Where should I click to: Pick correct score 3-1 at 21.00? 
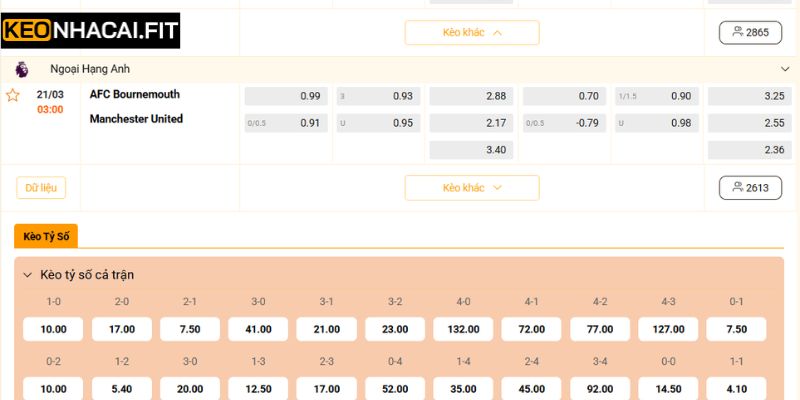click(x=327, y=329)
